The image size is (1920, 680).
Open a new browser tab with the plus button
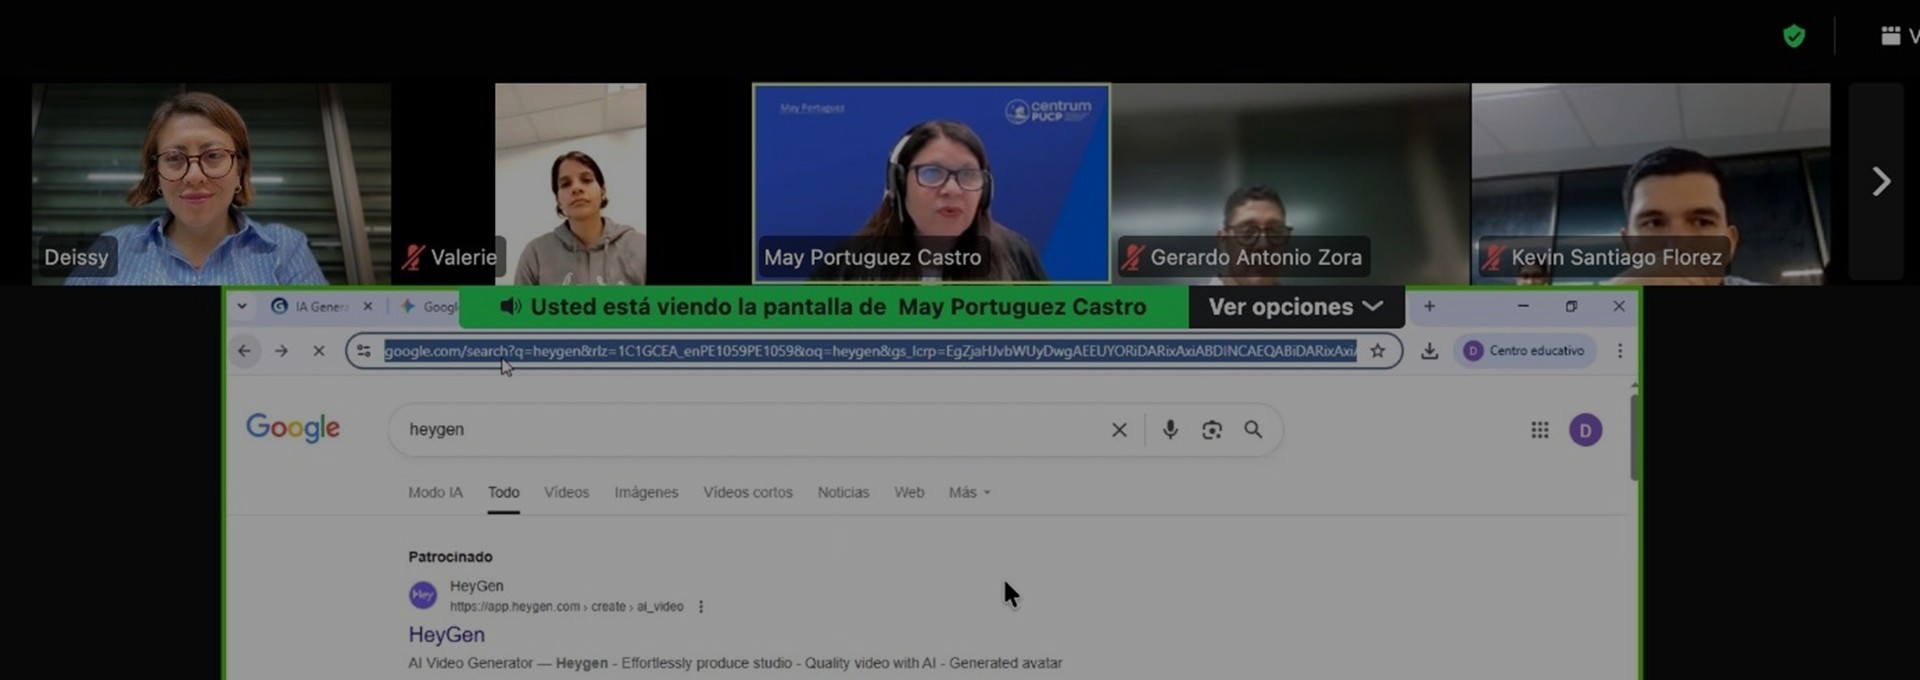1429,306
